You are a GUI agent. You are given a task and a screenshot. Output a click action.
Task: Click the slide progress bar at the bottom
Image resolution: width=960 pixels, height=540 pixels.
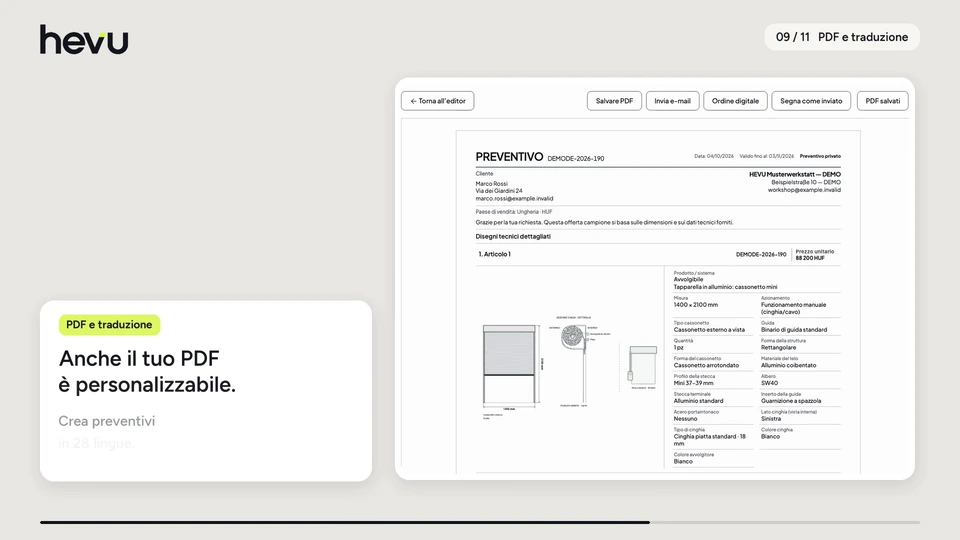[x=480, y=522]
